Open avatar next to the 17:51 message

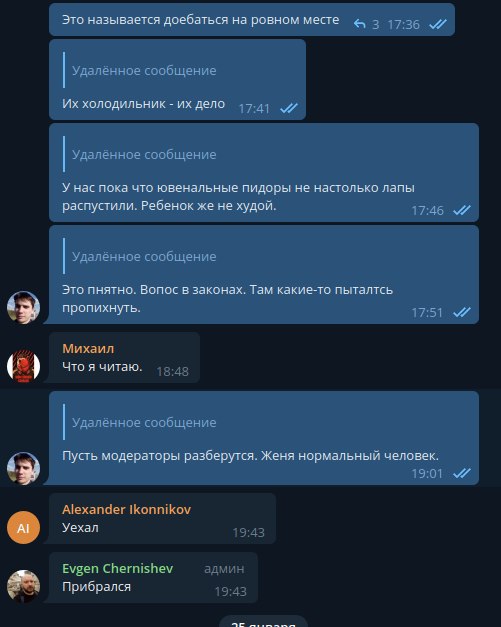point(23,307)
